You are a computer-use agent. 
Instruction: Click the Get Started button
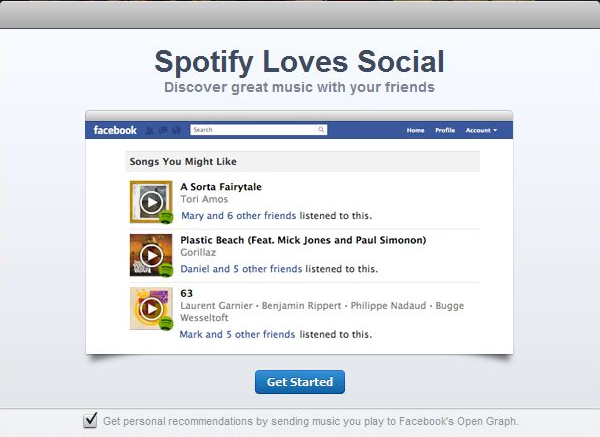[300, 382]
